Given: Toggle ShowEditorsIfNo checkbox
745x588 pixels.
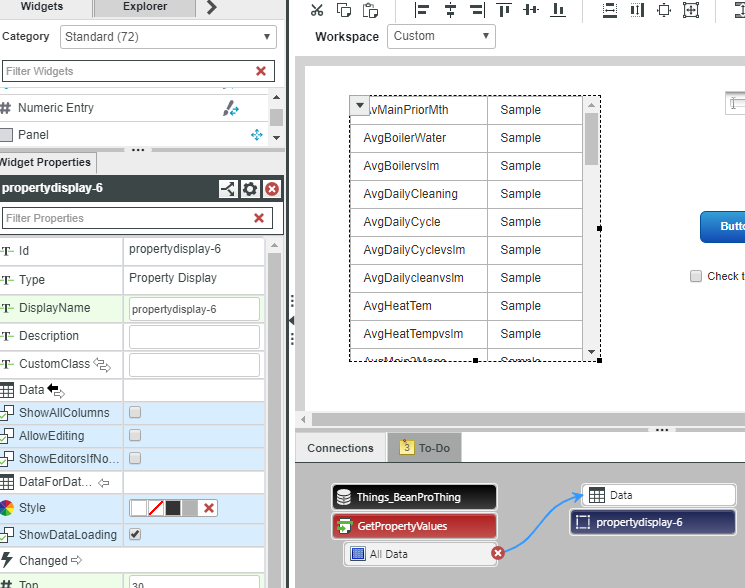Looking at the screenshot, I should 135,458.
